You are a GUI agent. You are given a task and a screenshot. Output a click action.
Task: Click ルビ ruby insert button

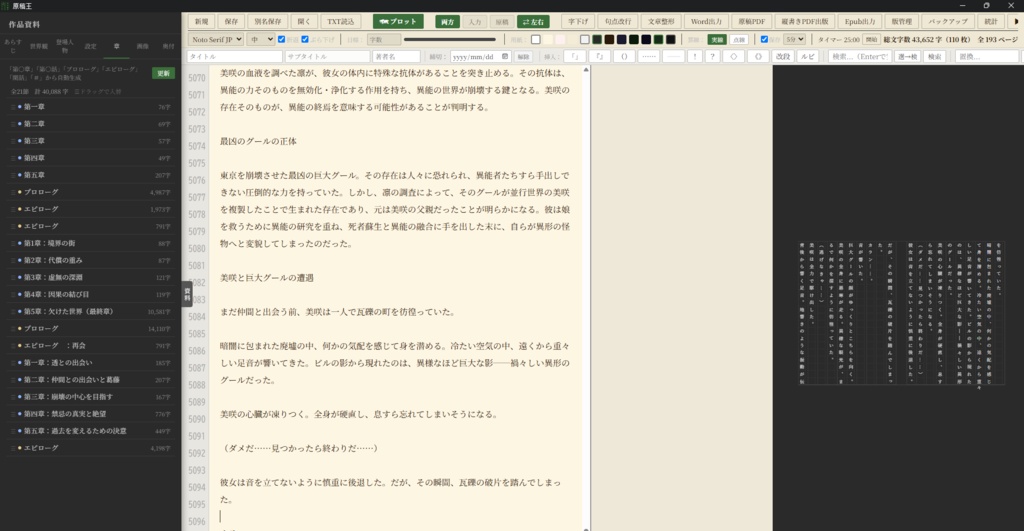click(x=808, y=57)
